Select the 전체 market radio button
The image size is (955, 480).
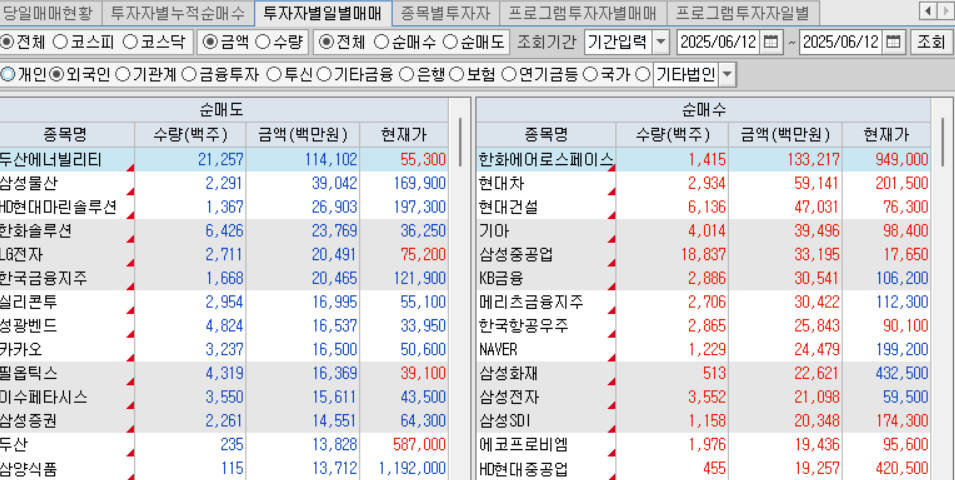pyautogui.click(x=7, y=41)
